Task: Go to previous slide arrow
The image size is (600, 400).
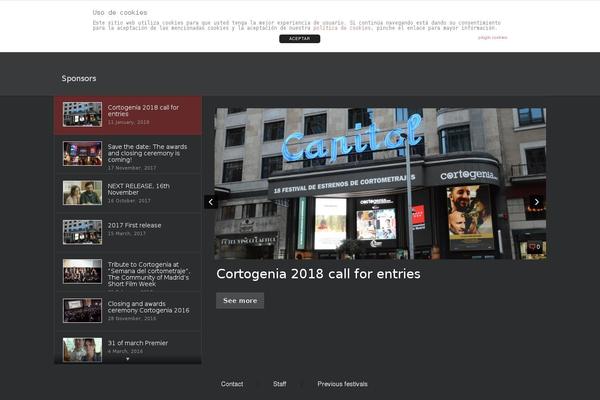Action: coord(210,202)
